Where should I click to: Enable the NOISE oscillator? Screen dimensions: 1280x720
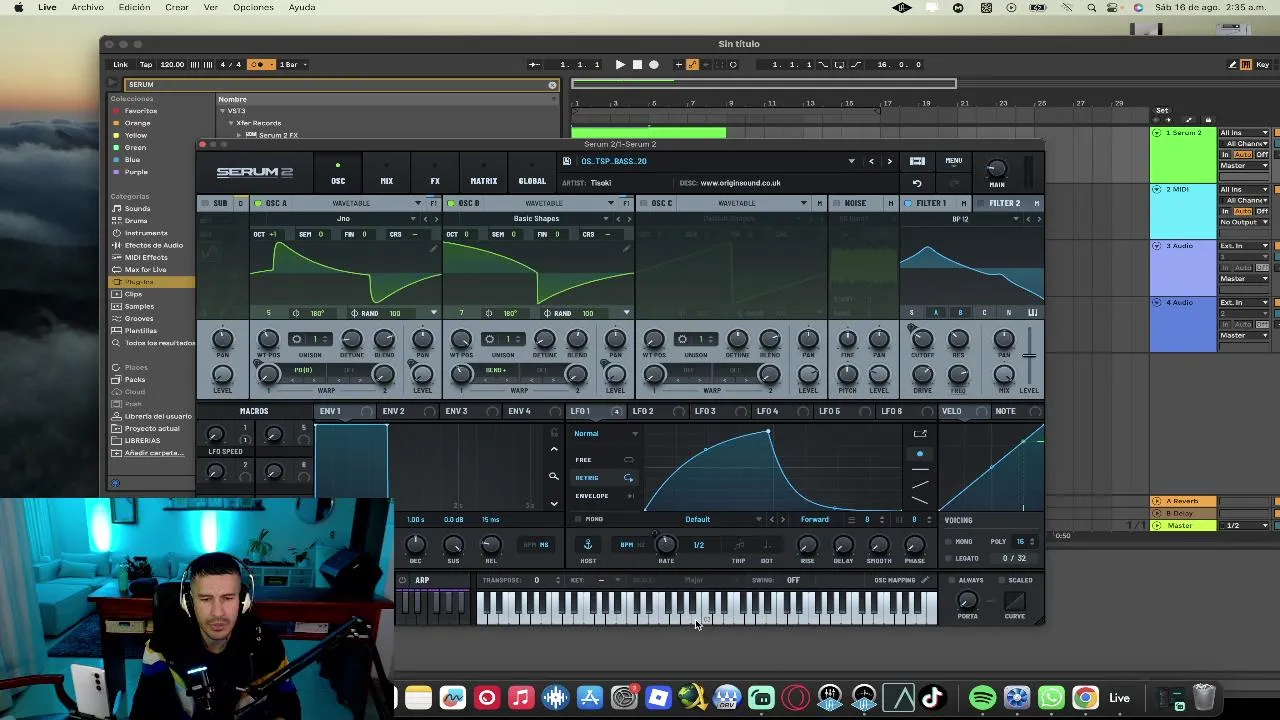point(837,203)
